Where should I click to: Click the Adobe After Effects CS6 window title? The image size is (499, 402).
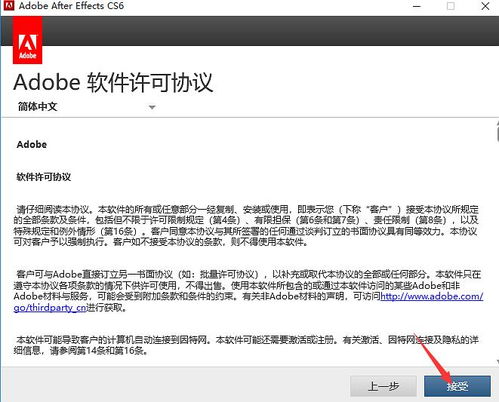point(71,6)
